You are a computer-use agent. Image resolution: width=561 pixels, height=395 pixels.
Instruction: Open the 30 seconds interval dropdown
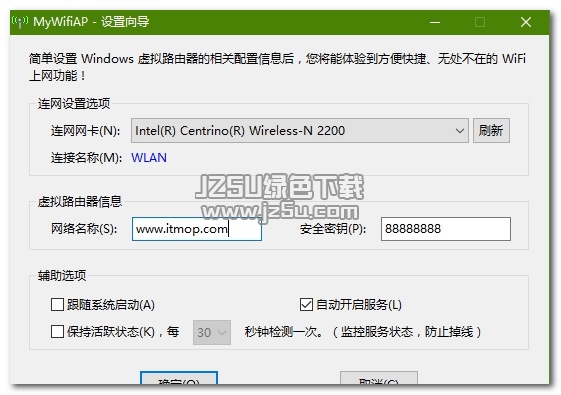pyautogui.click(x=212, y=332)
